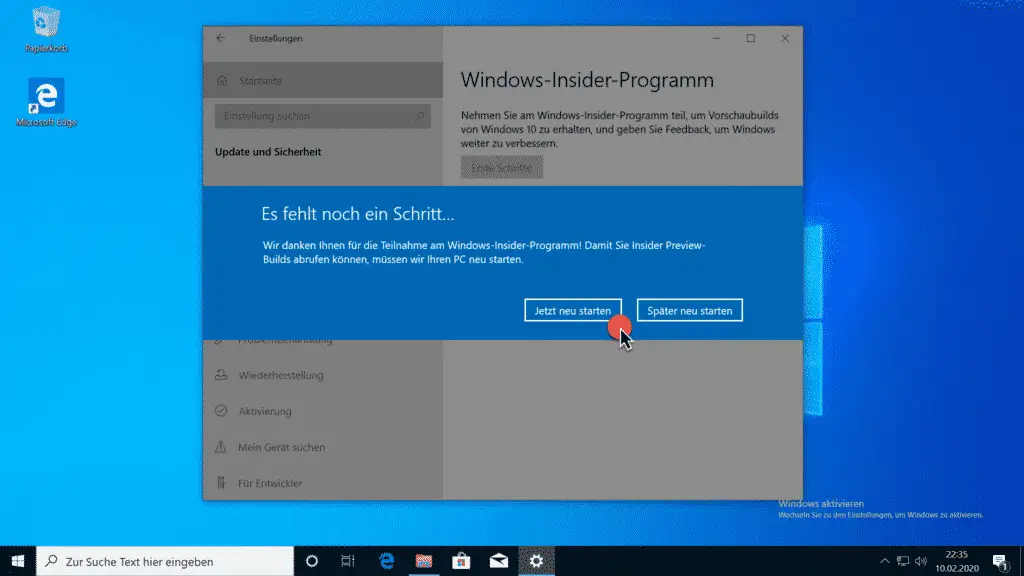Click the Update und Sicherheit heading
This screenshot has width=1024, height=576.
268,152
